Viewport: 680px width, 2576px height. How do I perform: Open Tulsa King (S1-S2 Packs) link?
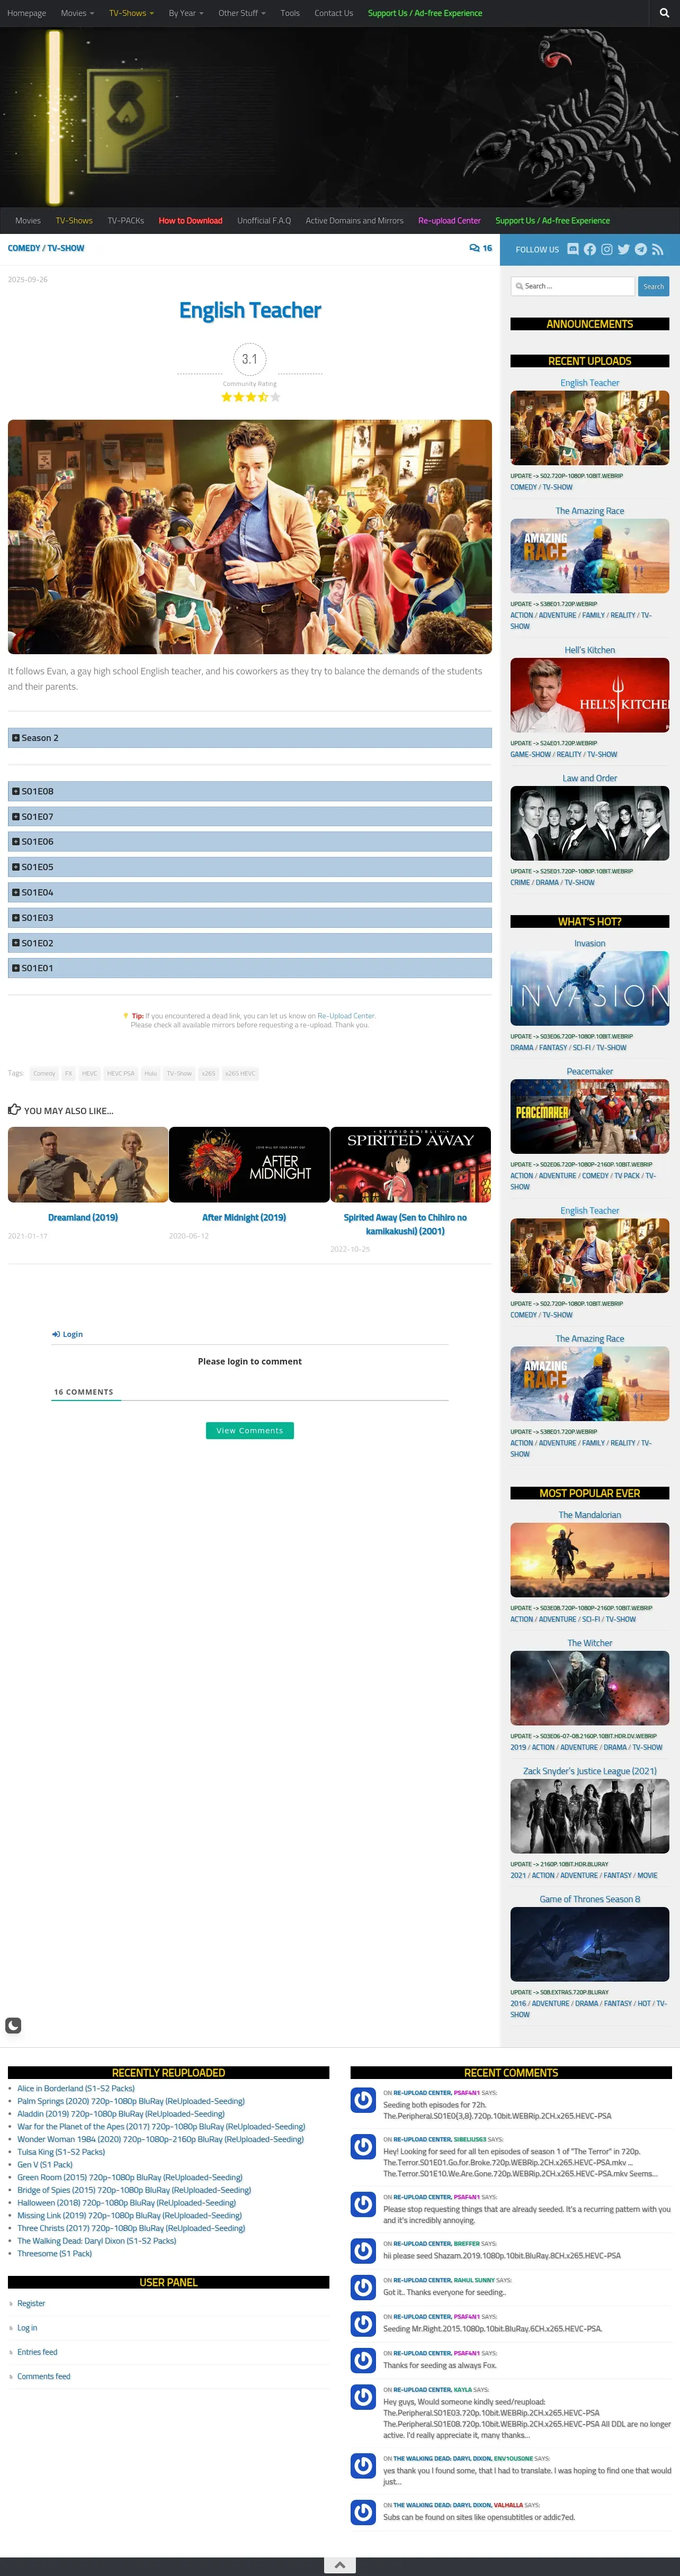(61, 2151)
